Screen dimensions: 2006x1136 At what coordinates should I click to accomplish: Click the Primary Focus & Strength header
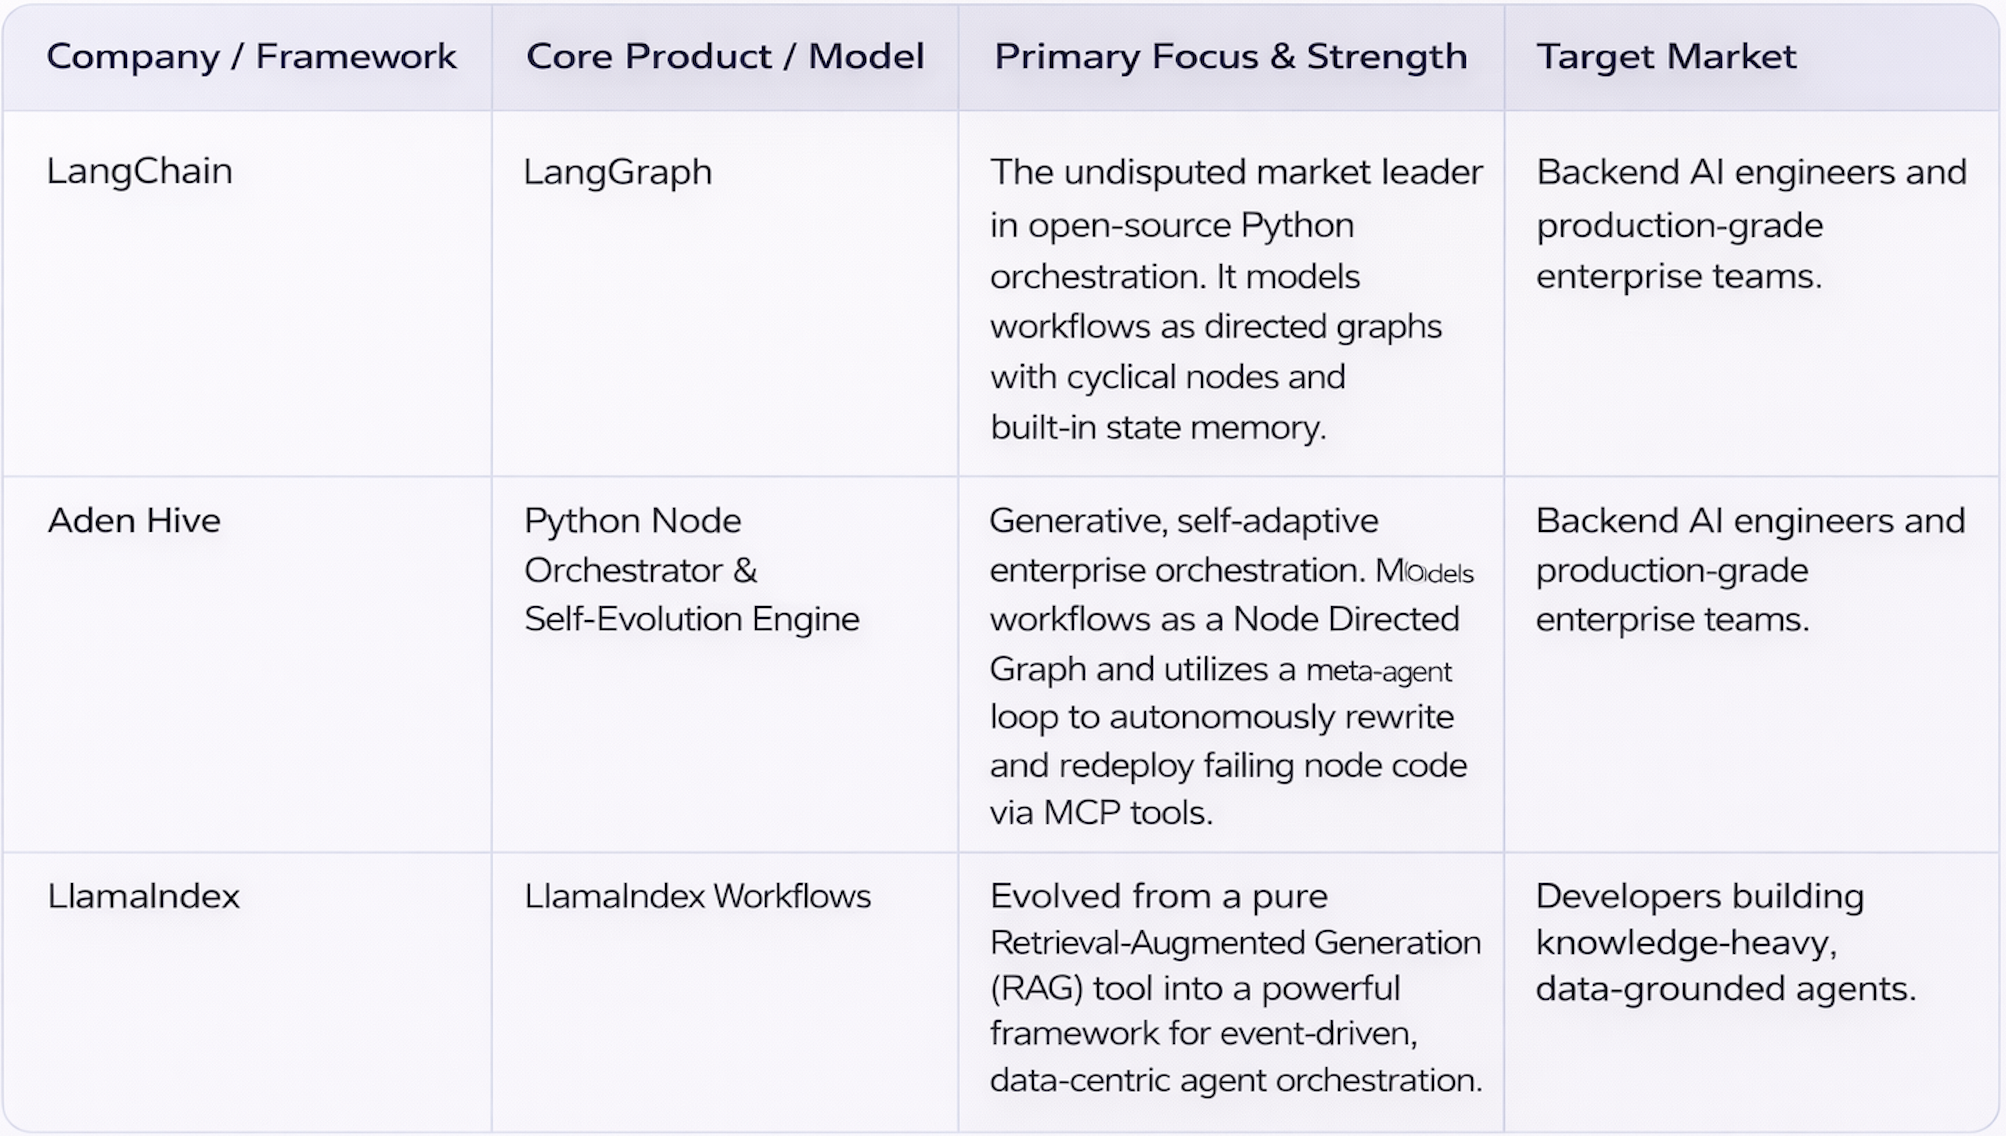(1230, 57)
